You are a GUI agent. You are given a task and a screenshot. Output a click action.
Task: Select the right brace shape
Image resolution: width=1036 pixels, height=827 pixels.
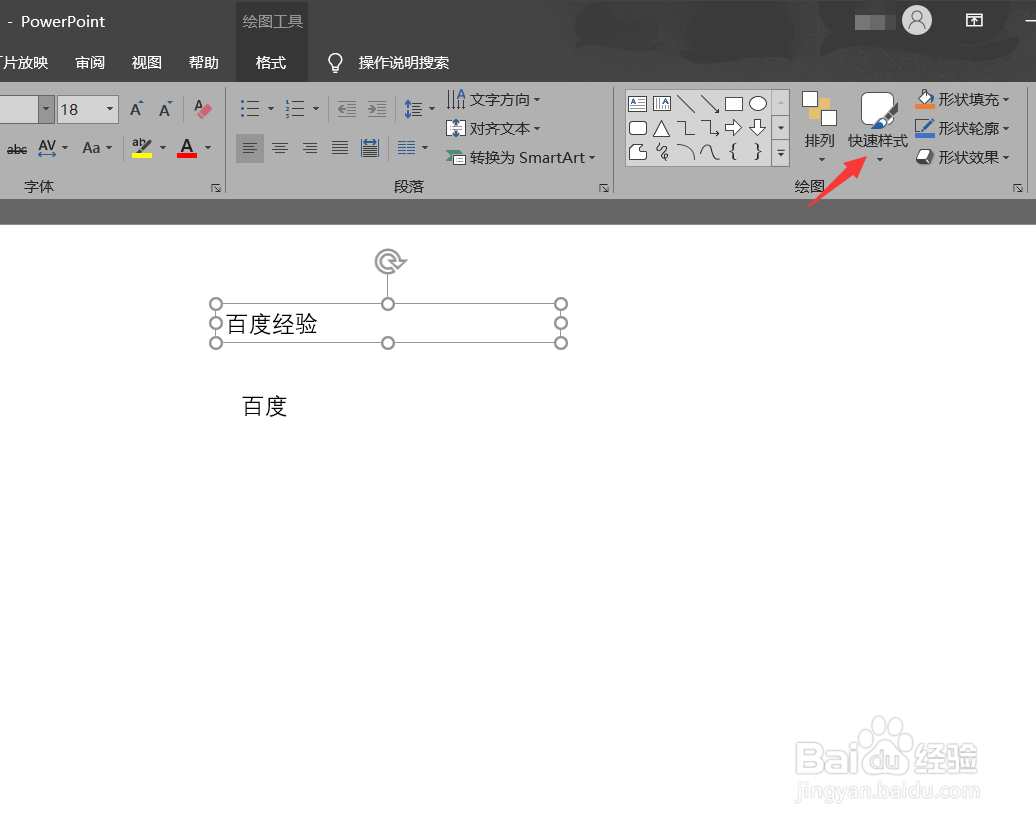click(758, 153)
